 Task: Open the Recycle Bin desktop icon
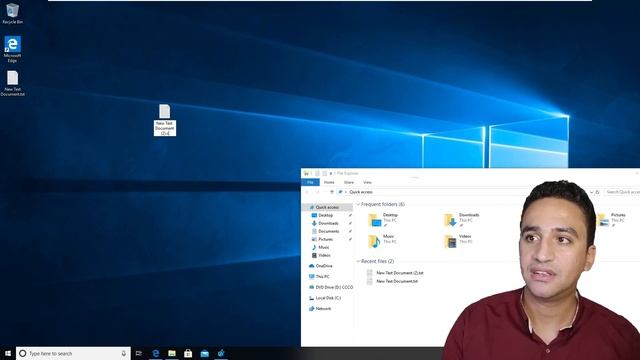[x=12, y=13]
